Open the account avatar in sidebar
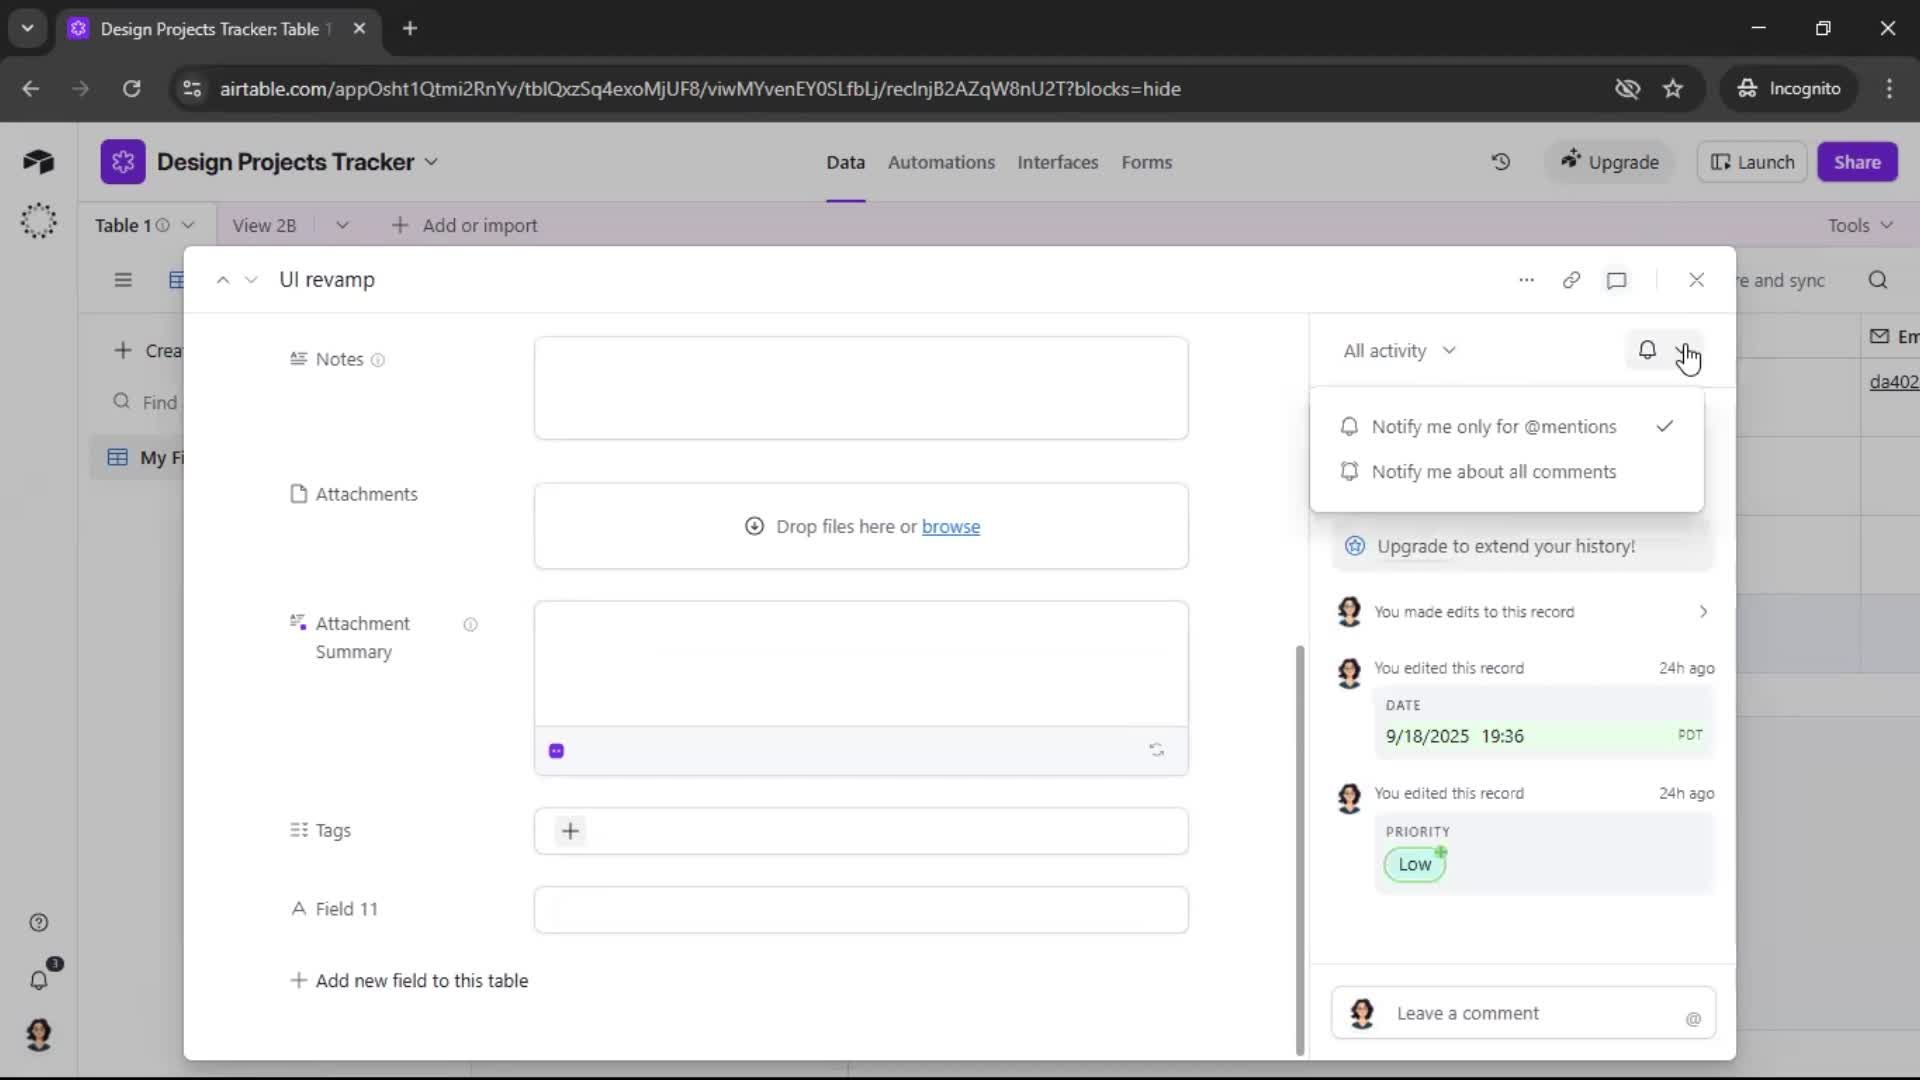 [x=39, y=1034]
